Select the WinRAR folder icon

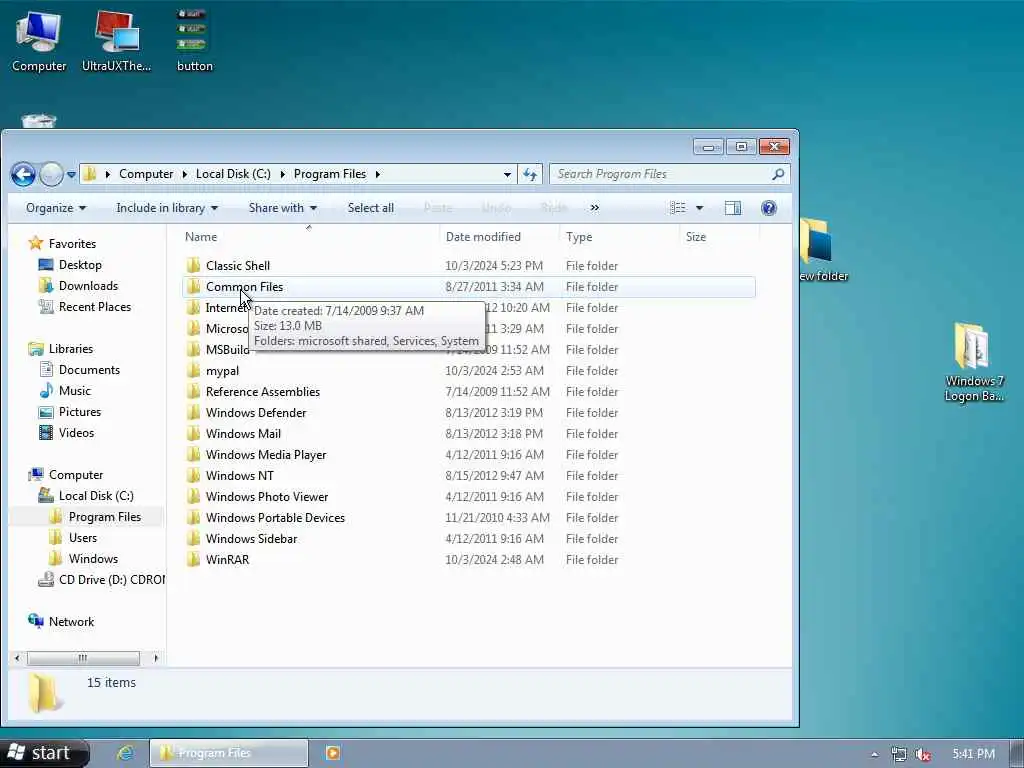point(193,560)
